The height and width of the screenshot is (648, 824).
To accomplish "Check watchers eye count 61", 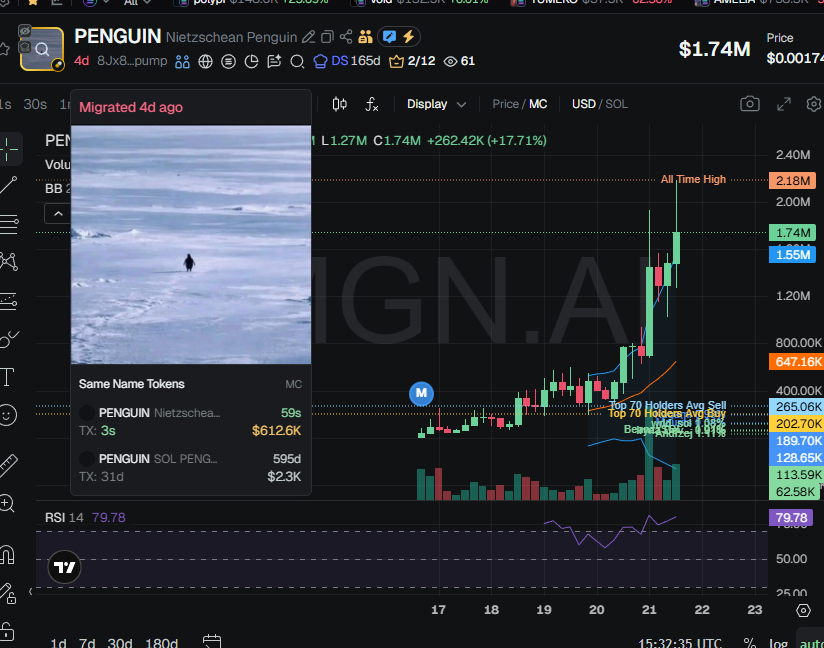I will tap(459, 61).
